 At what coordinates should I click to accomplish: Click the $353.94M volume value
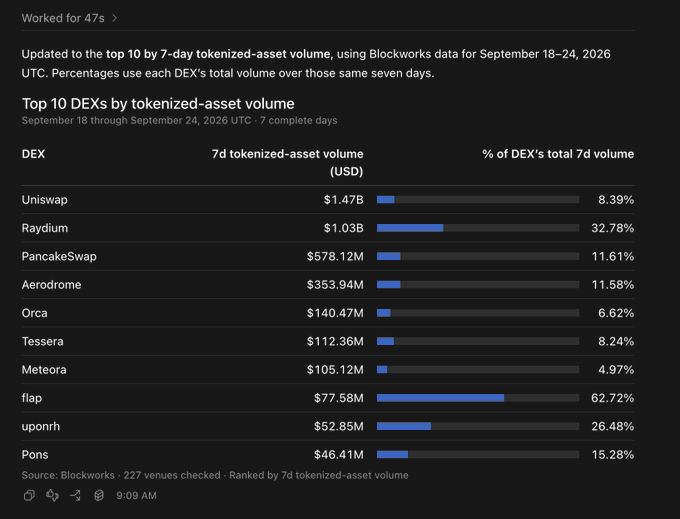point(335,285)
